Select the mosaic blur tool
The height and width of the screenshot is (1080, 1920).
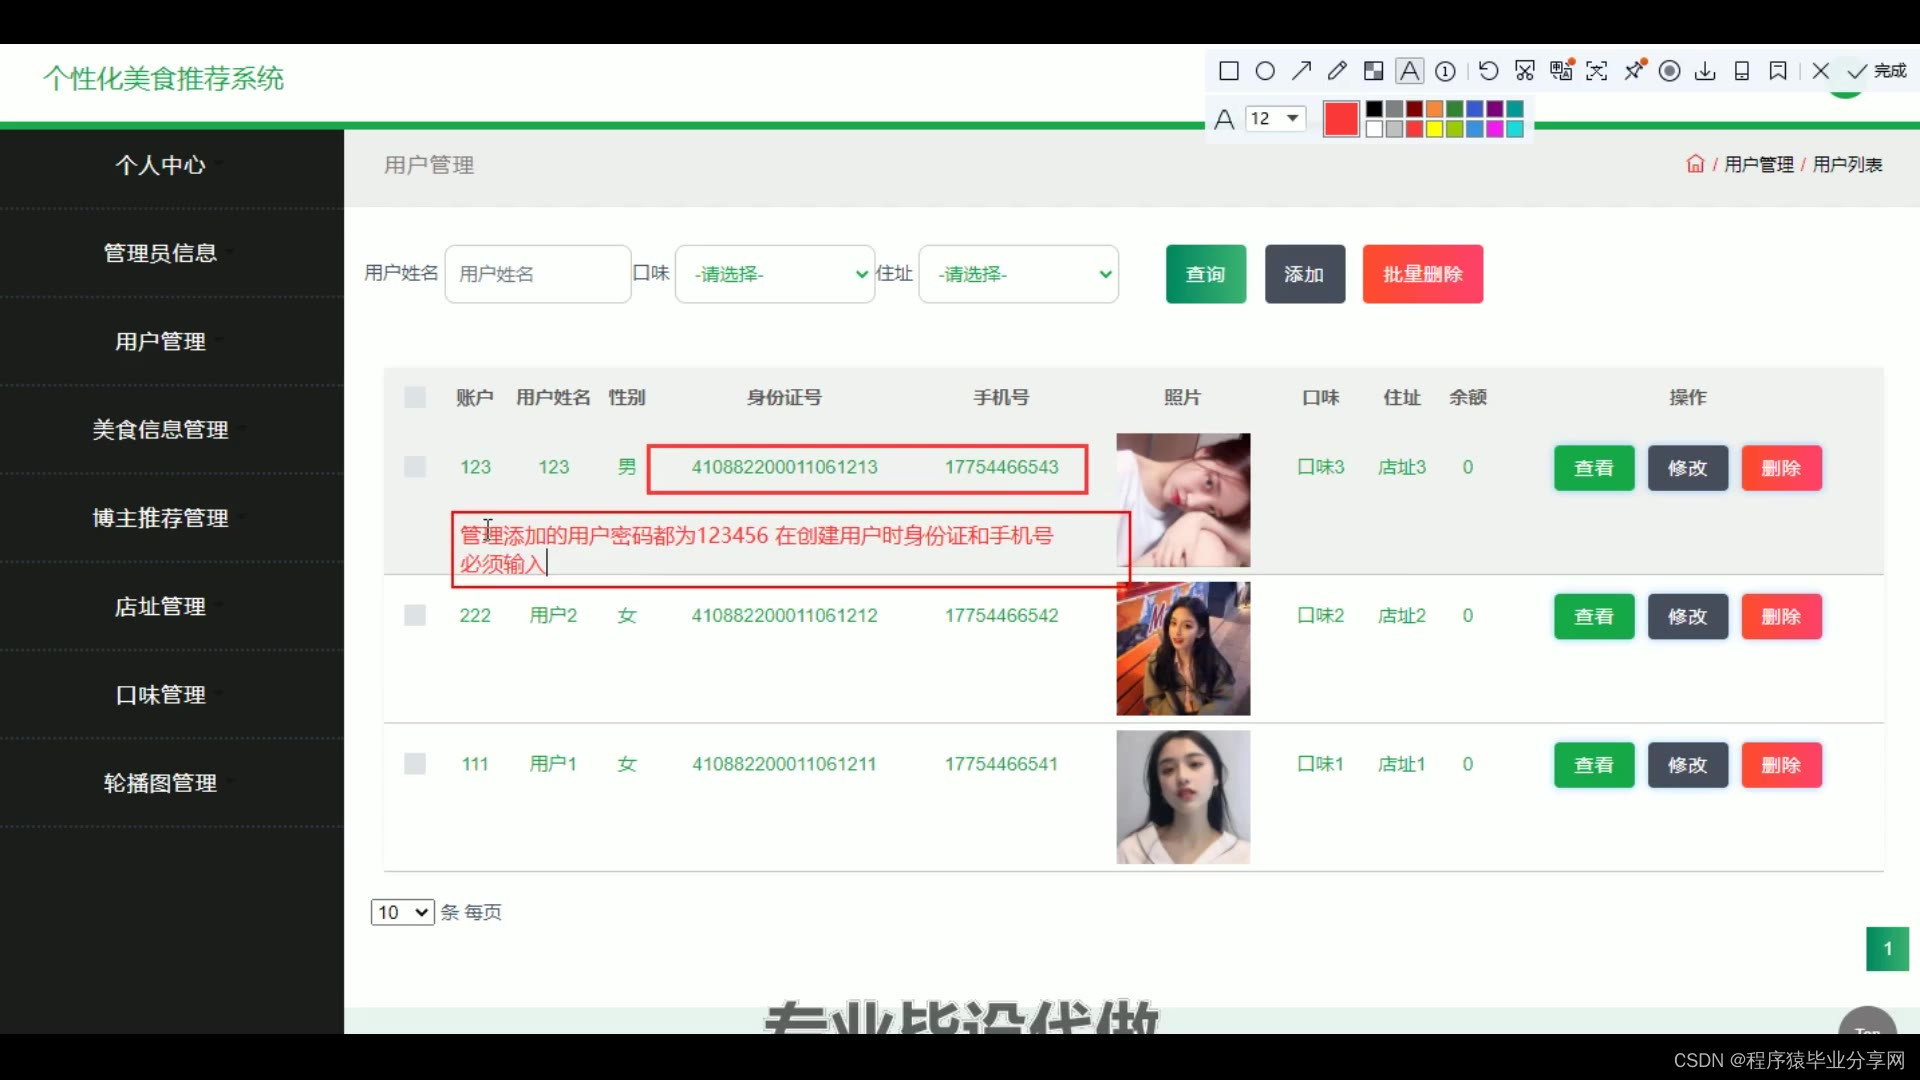pyautogui.click(x=1374, y=71)
